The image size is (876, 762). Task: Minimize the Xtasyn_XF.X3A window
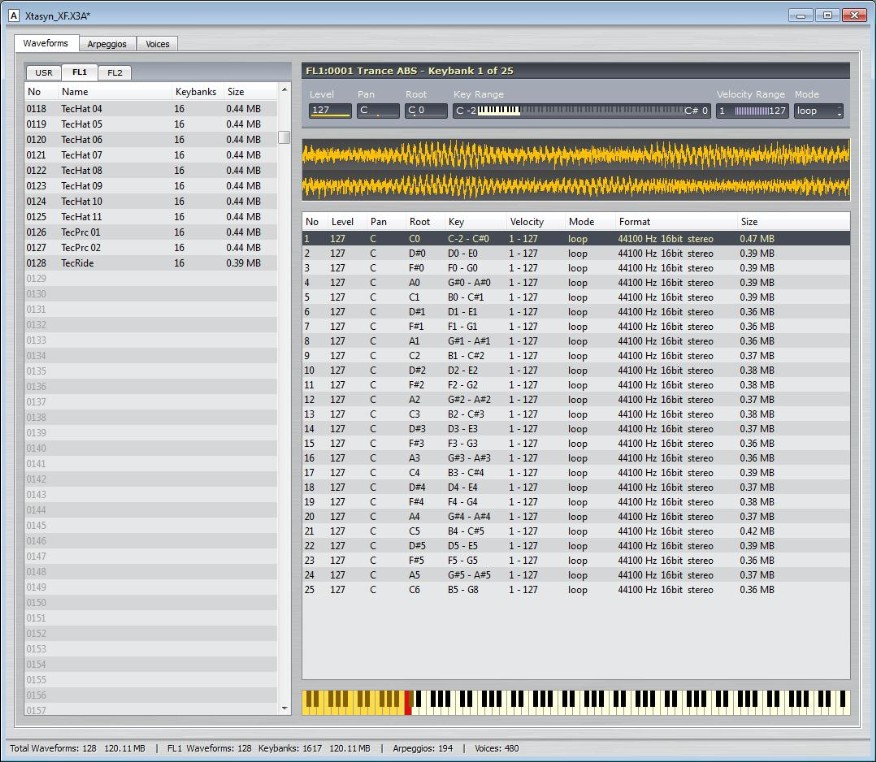tap(800, 15)
